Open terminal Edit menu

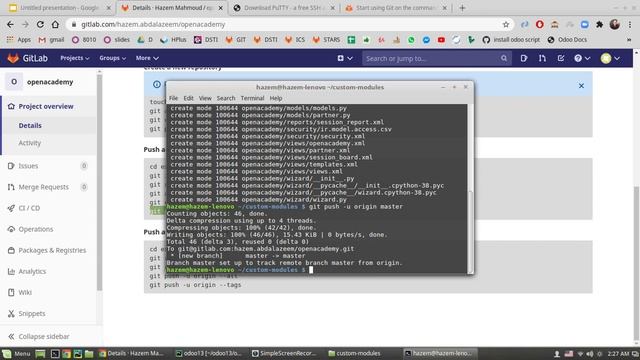pos(188,98)
